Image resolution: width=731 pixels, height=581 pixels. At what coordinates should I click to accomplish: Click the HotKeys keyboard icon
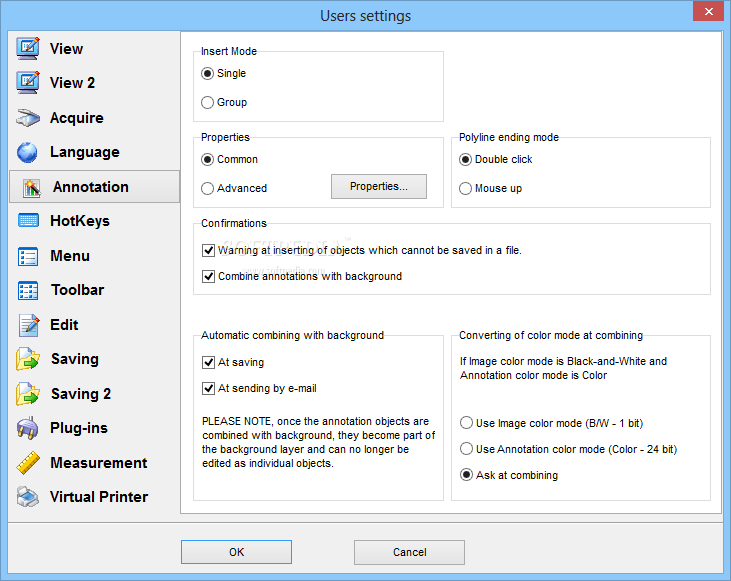coord(28,221)
